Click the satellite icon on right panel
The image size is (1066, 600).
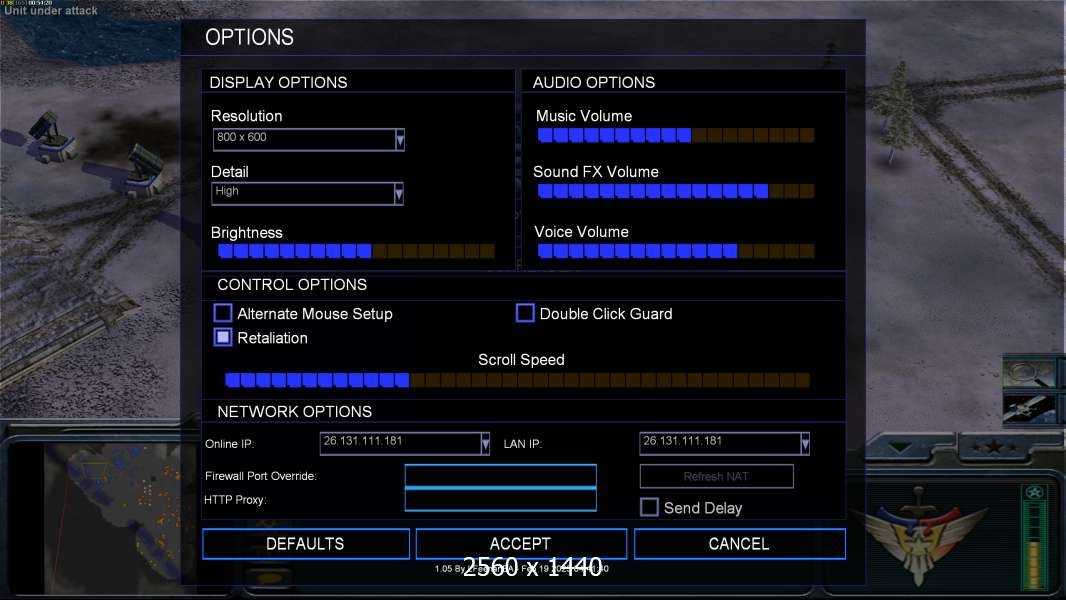[1029, 408]
